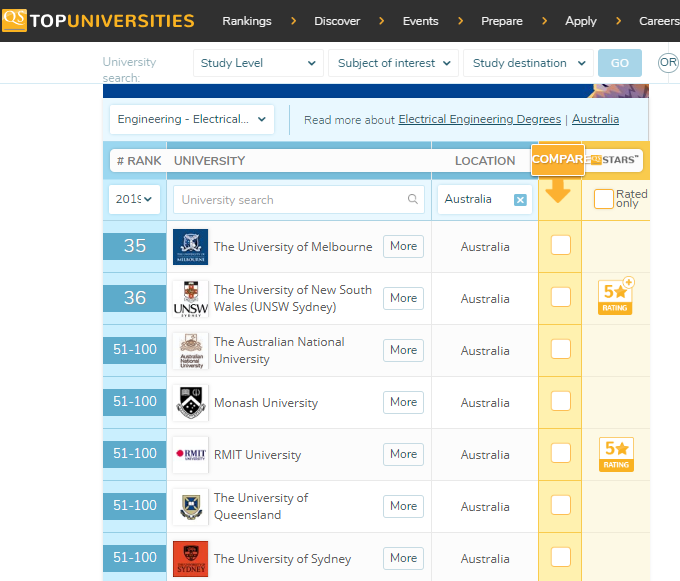The image size is (680, 581).
Task: Expand the Engineering - Electrical subject dropdown
Action: point(192,120)
